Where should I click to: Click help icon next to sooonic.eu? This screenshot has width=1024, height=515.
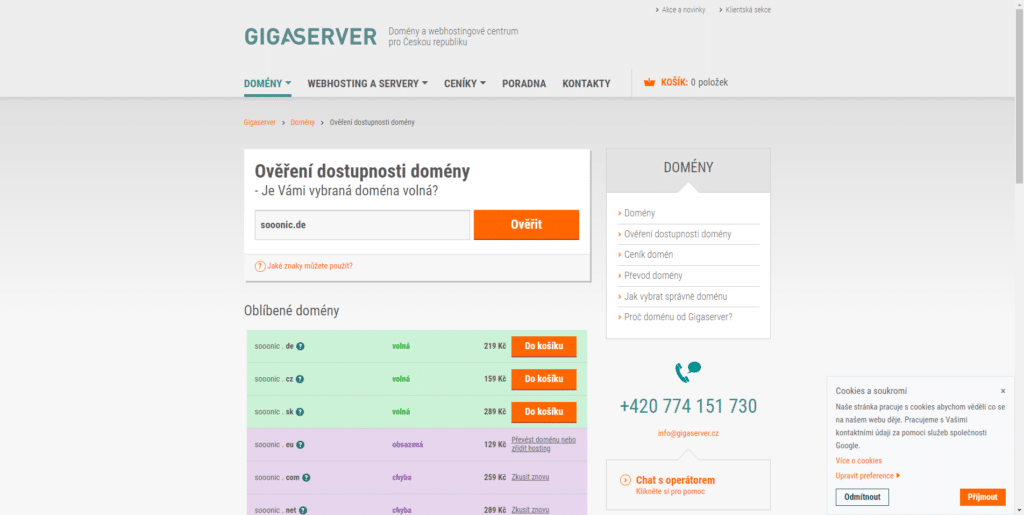(x=301, y=445)
